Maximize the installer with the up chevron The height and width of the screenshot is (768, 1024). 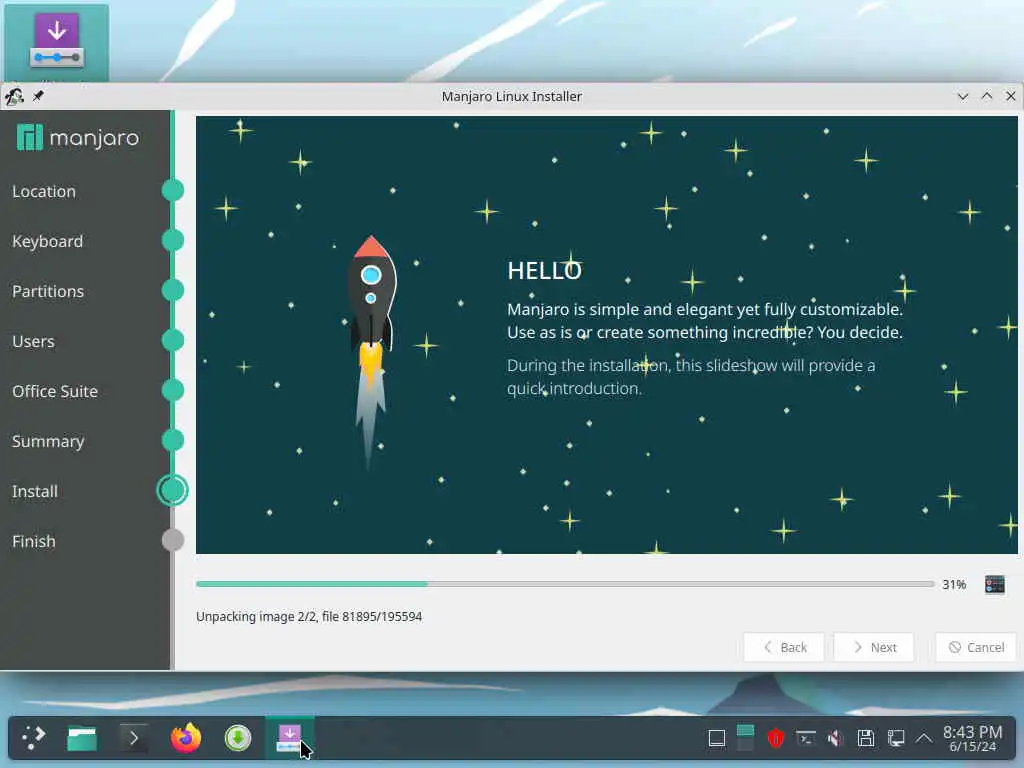coord(987,96)
